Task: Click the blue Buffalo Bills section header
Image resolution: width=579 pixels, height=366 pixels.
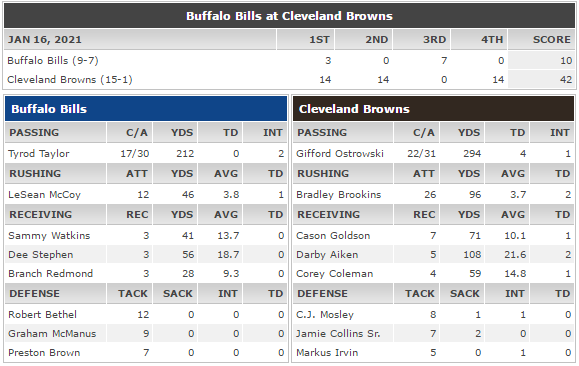Action: point(146,109)
